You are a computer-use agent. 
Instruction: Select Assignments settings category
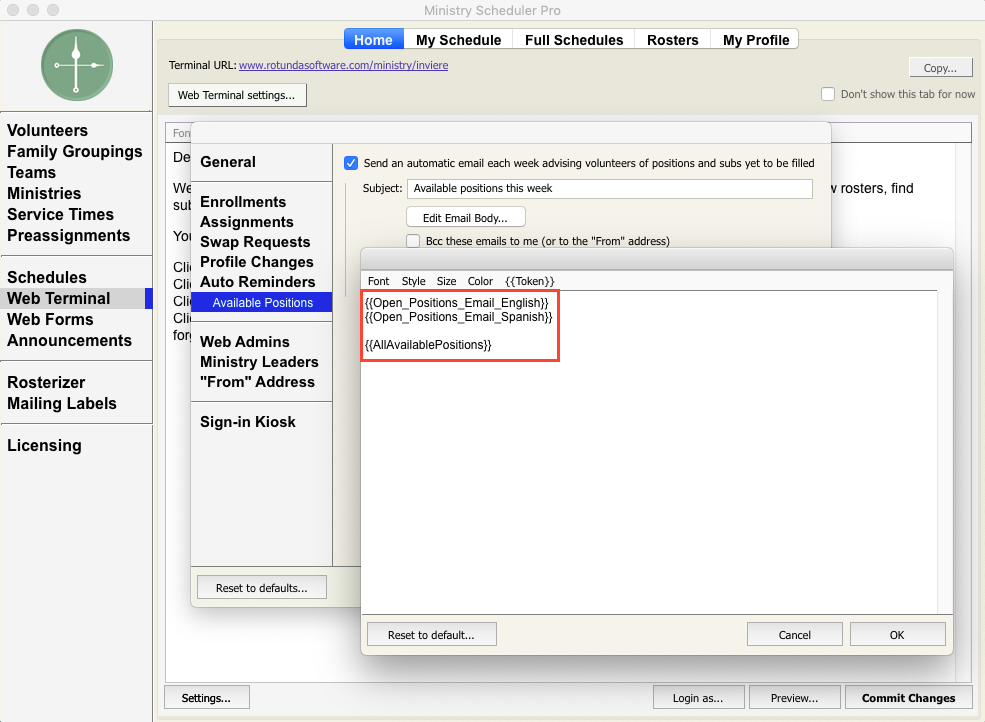pos(247,222)
